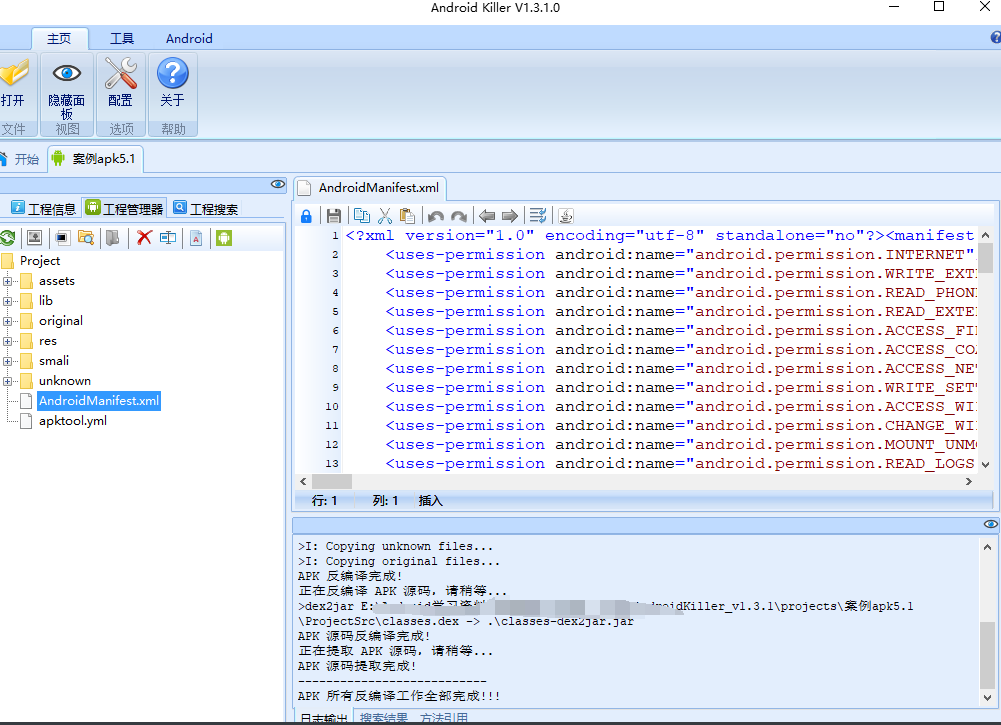Switch to the 工具 ribbon tab
The height and width of the screenshot is (725, 1001).
pos(122,39)
